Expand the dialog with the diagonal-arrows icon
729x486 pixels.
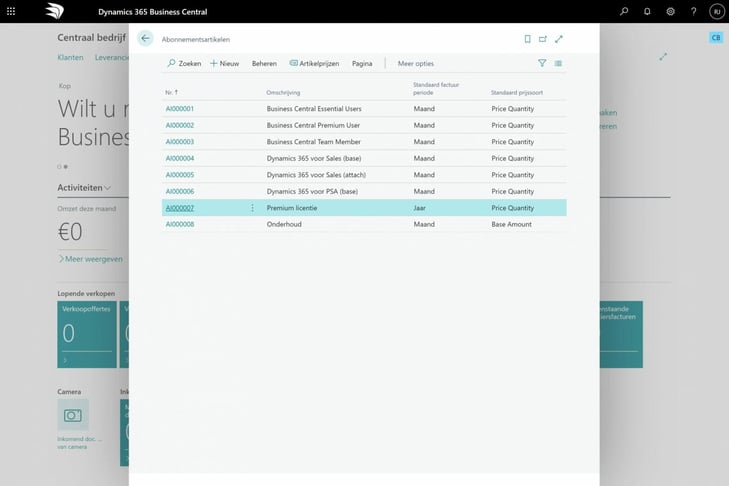[x=559, y=39]
